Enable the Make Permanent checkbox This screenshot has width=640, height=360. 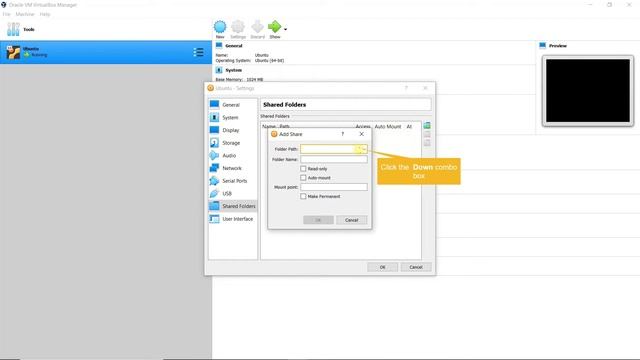coord(303,196)
